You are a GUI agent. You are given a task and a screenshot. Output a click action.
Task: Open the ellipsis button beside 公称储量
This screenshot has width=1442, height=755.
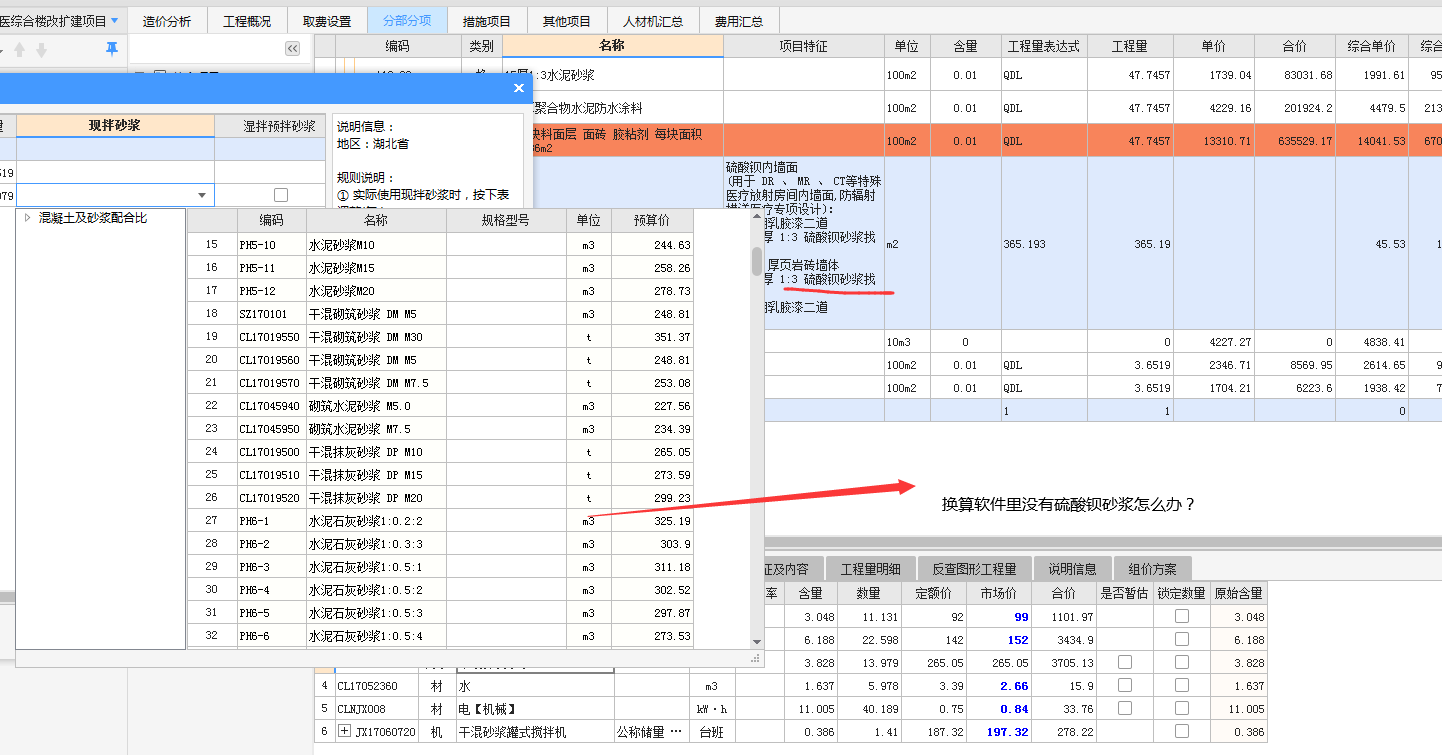click(x=676, y=732)
